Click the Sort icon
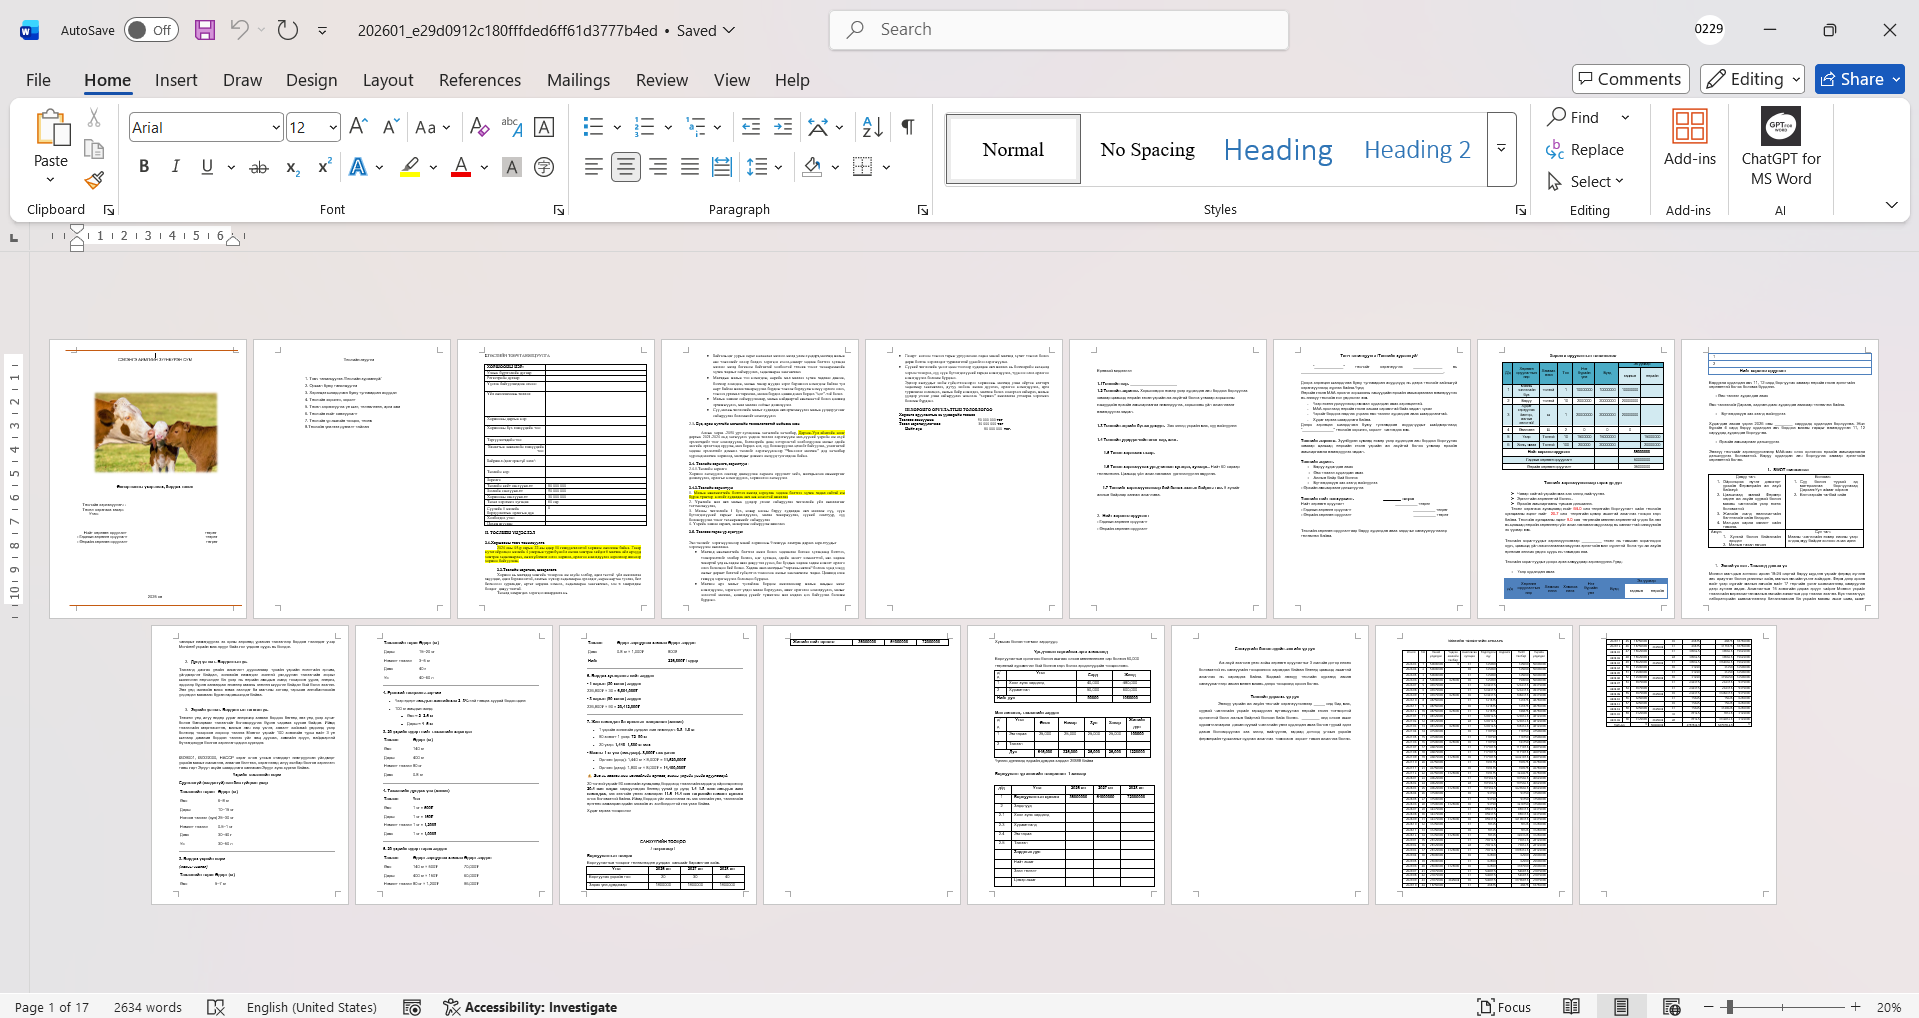 [872, 127]
